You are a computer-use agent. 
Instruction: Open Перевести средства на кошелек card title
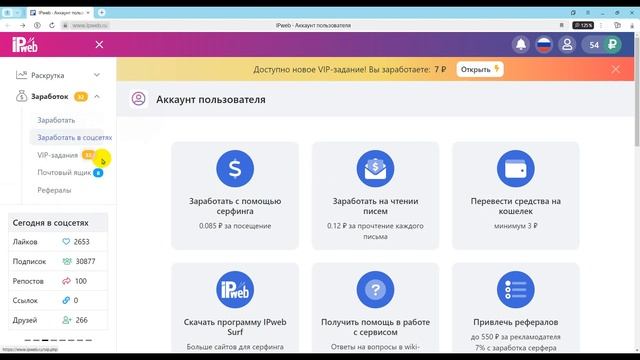click(516, 206)
